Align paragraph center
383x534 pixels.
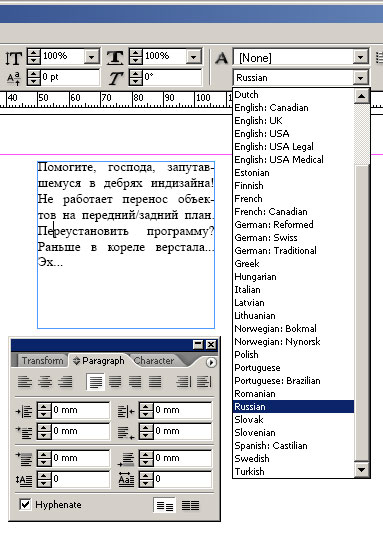click(x=45, y=382)
